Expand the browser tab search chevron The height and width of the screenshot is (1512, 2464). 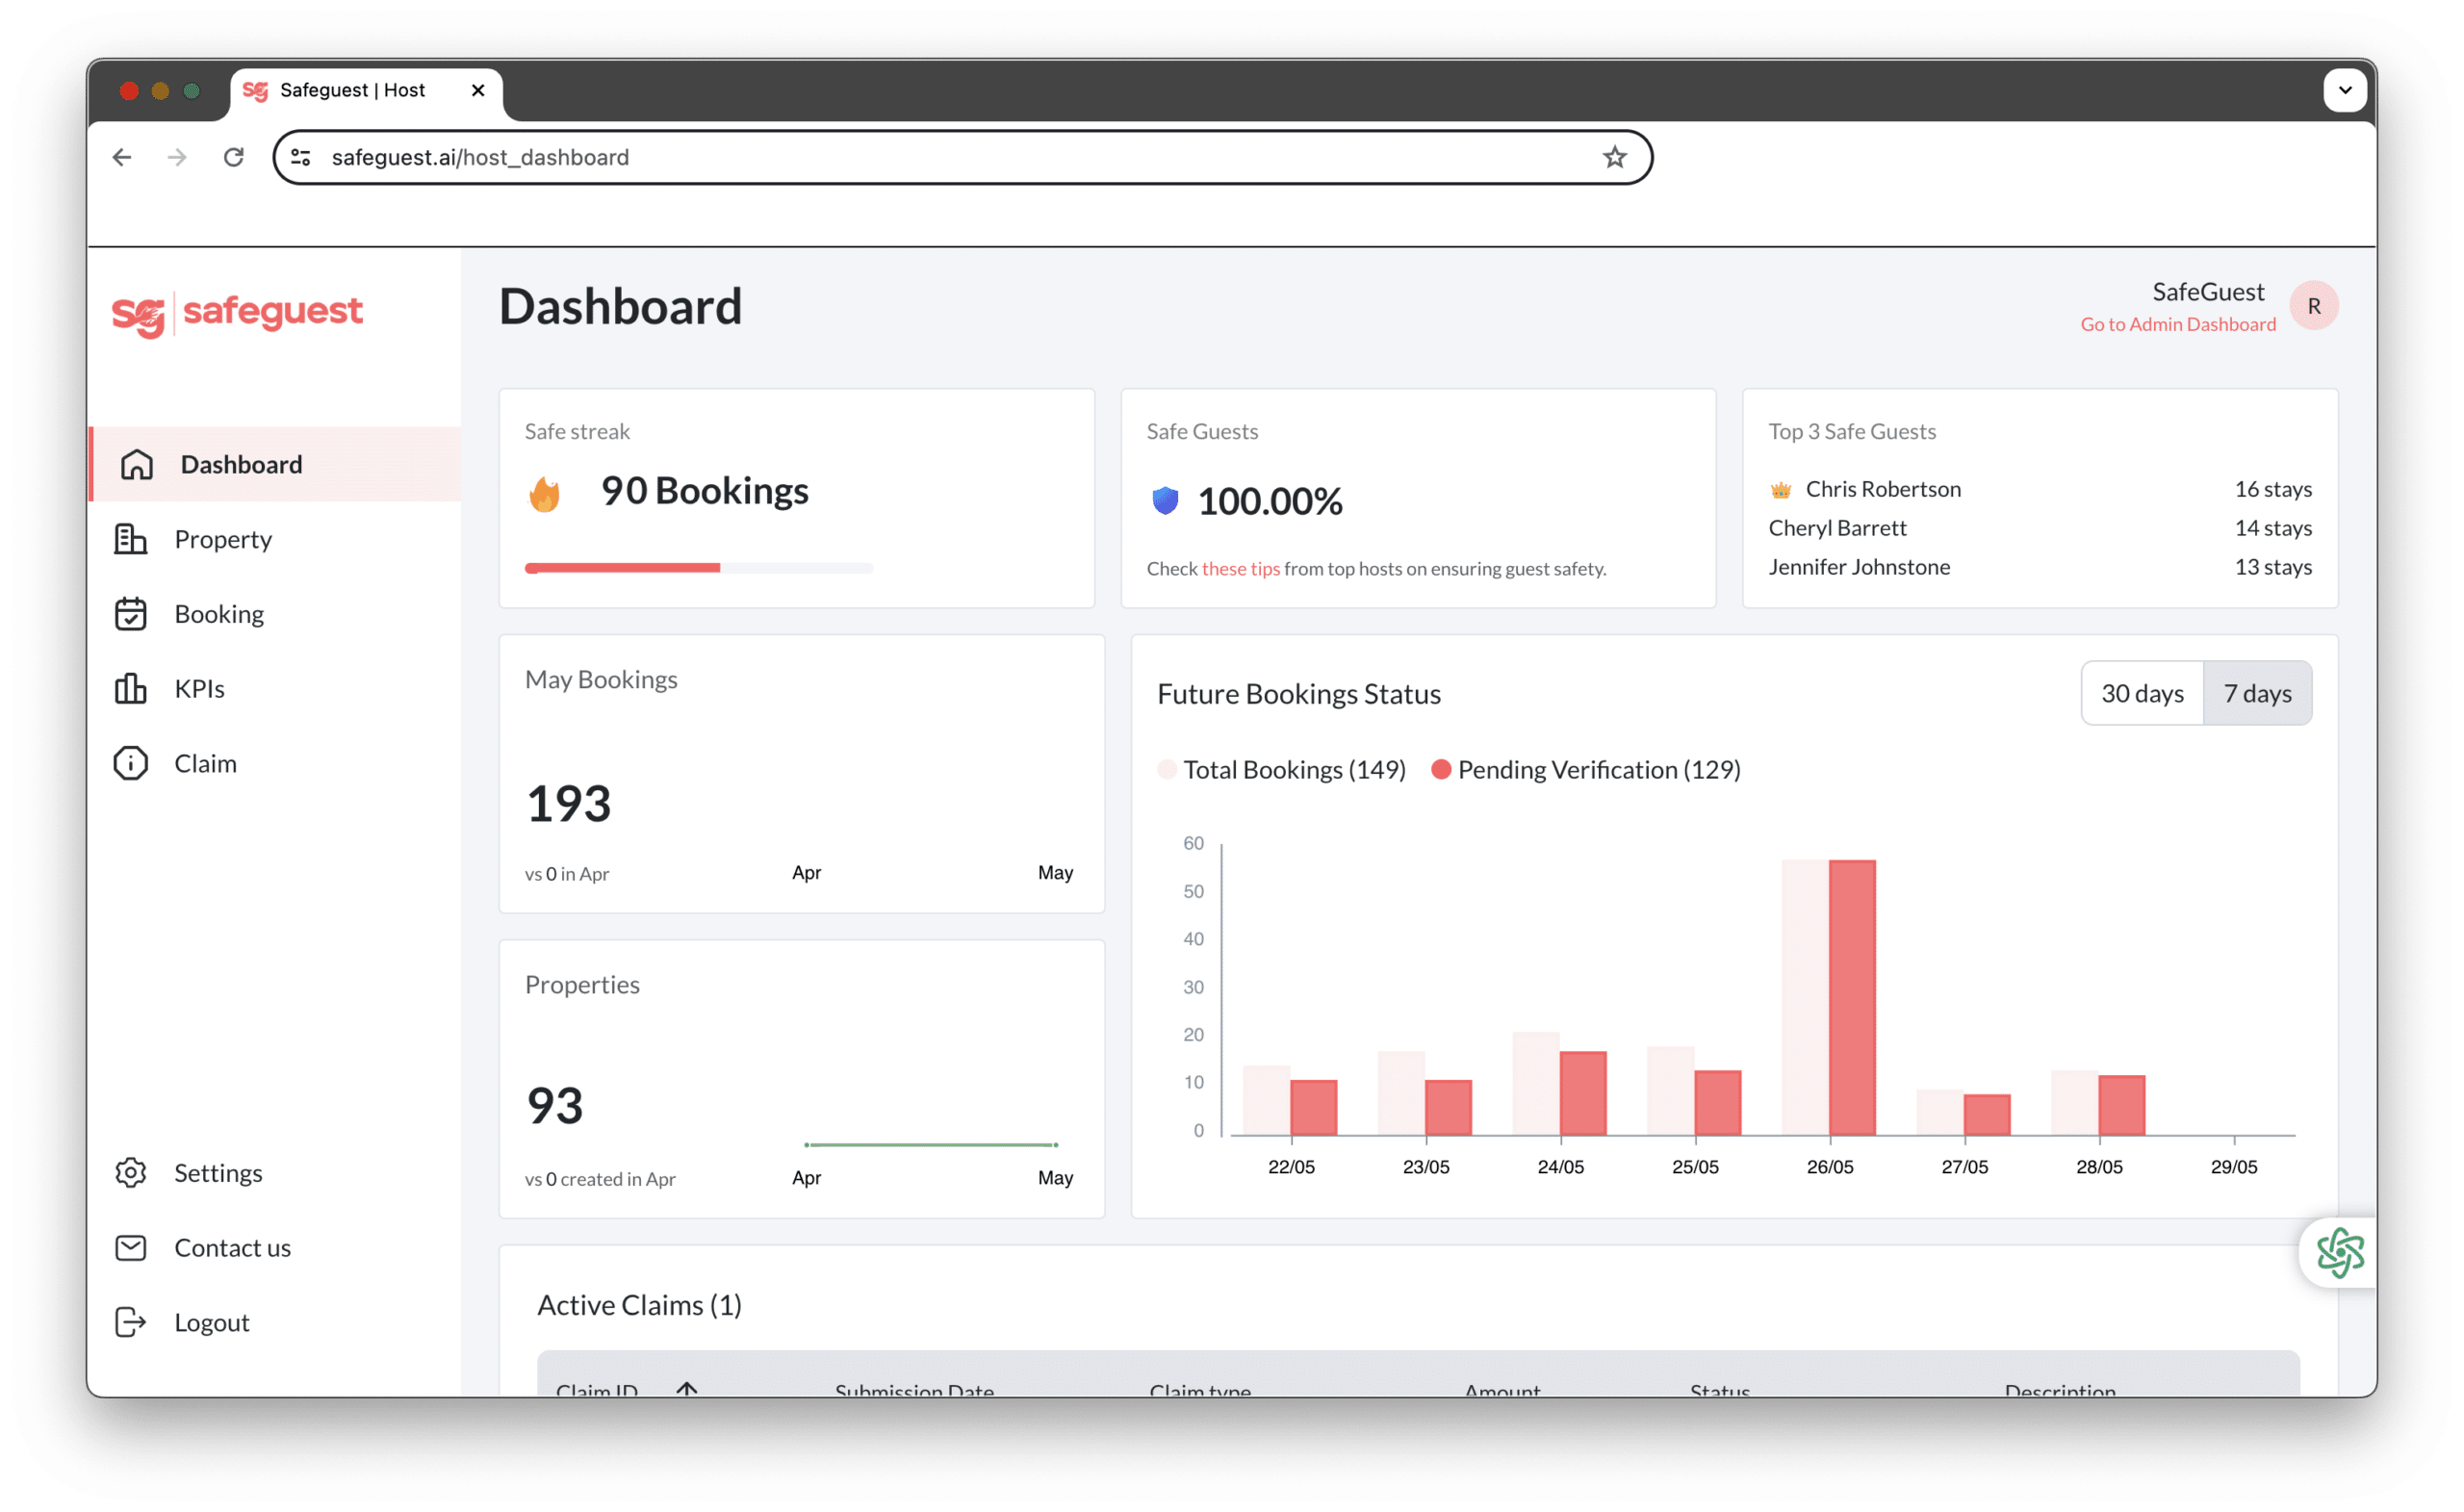click(x=2344, y=90)
